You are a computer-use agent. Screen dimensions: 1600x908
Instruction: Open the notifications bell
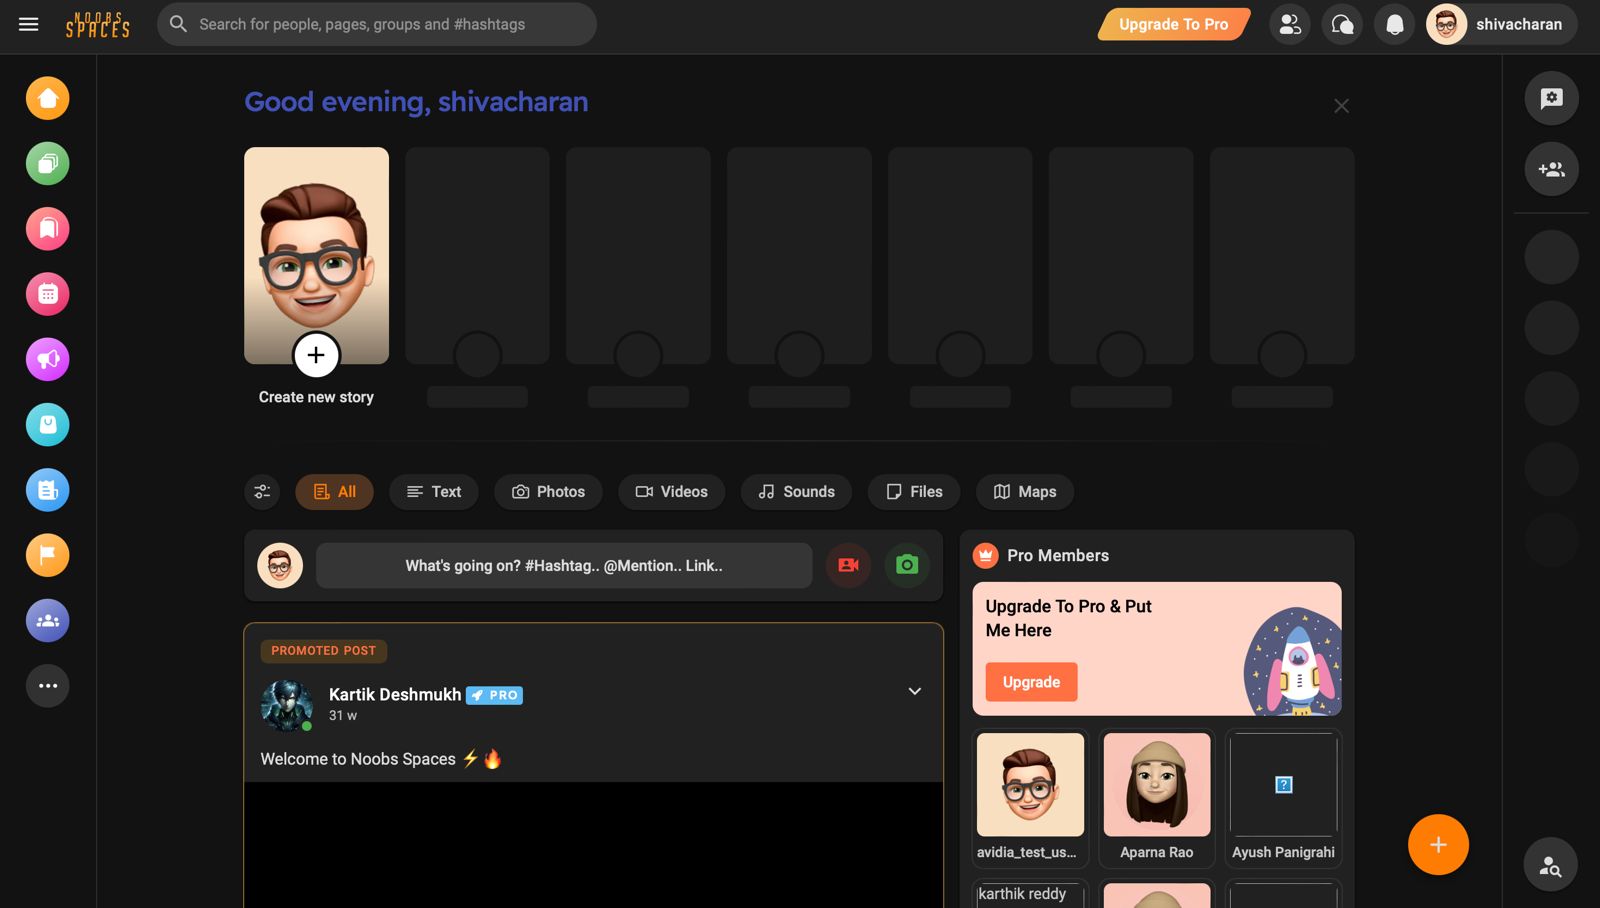click(1394, 24)
